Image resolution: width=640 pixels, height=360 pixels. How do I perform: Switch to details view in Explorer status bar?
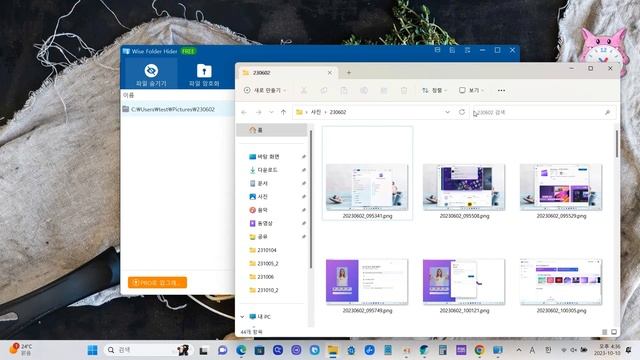(605, 332)
